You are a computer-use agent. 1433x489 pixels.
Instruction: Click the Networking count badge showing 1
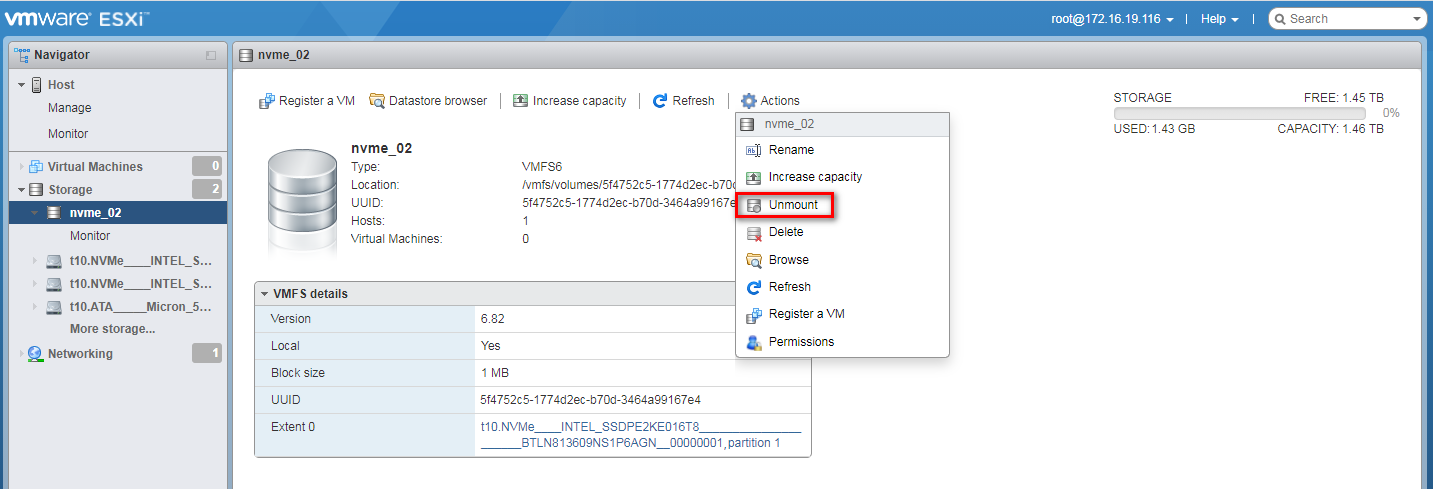click(x=207, y=353)
